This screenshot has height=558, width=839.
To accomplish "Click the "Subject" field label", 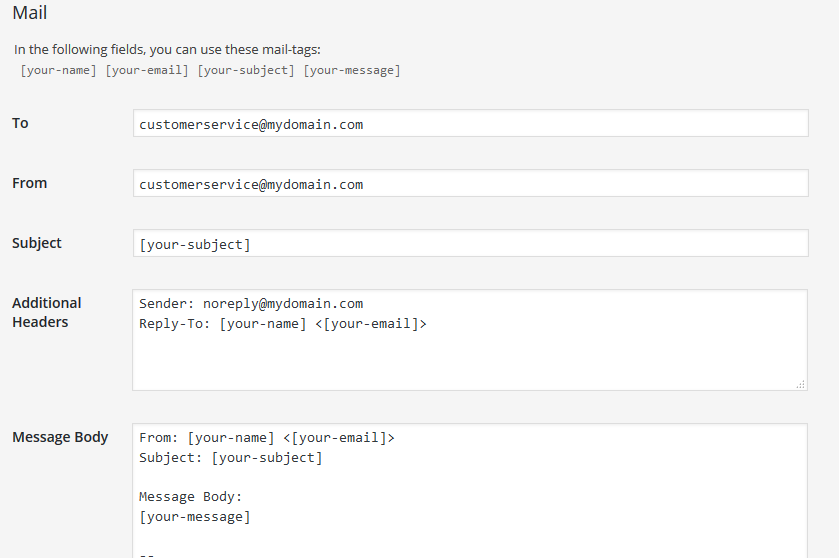I will tap(37, 243).
